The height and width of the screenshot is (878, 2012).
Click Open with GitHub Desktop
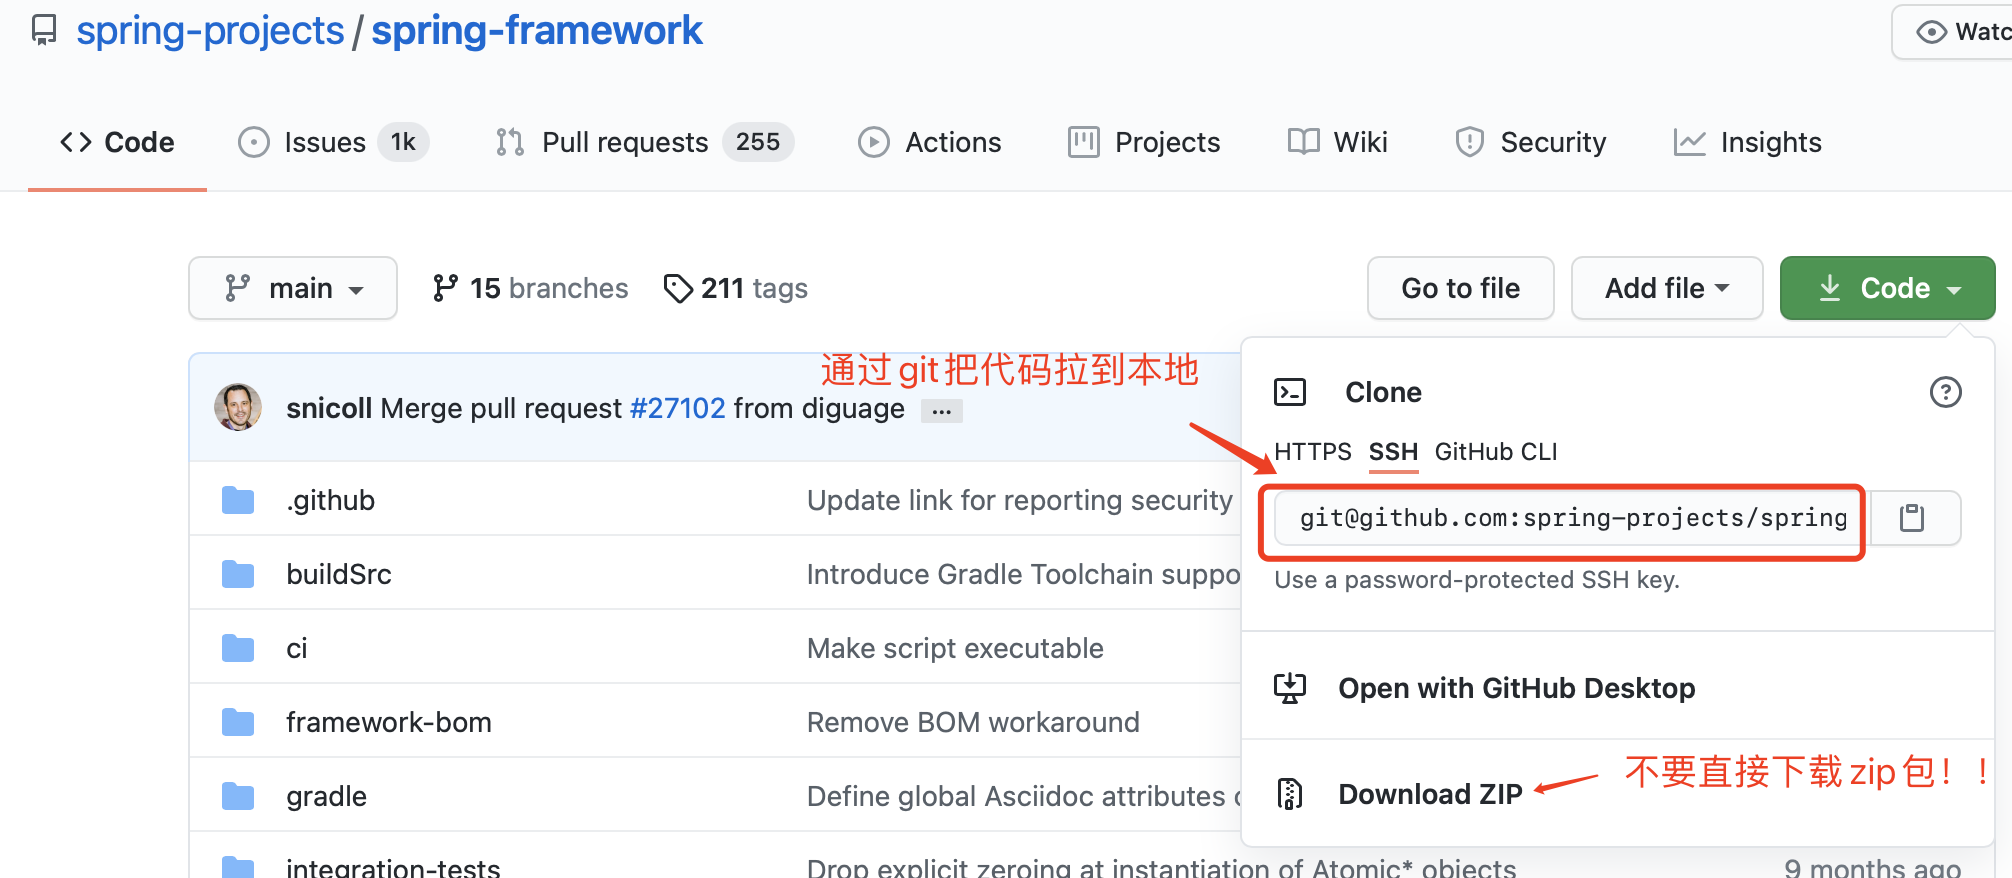point(1516,688)
